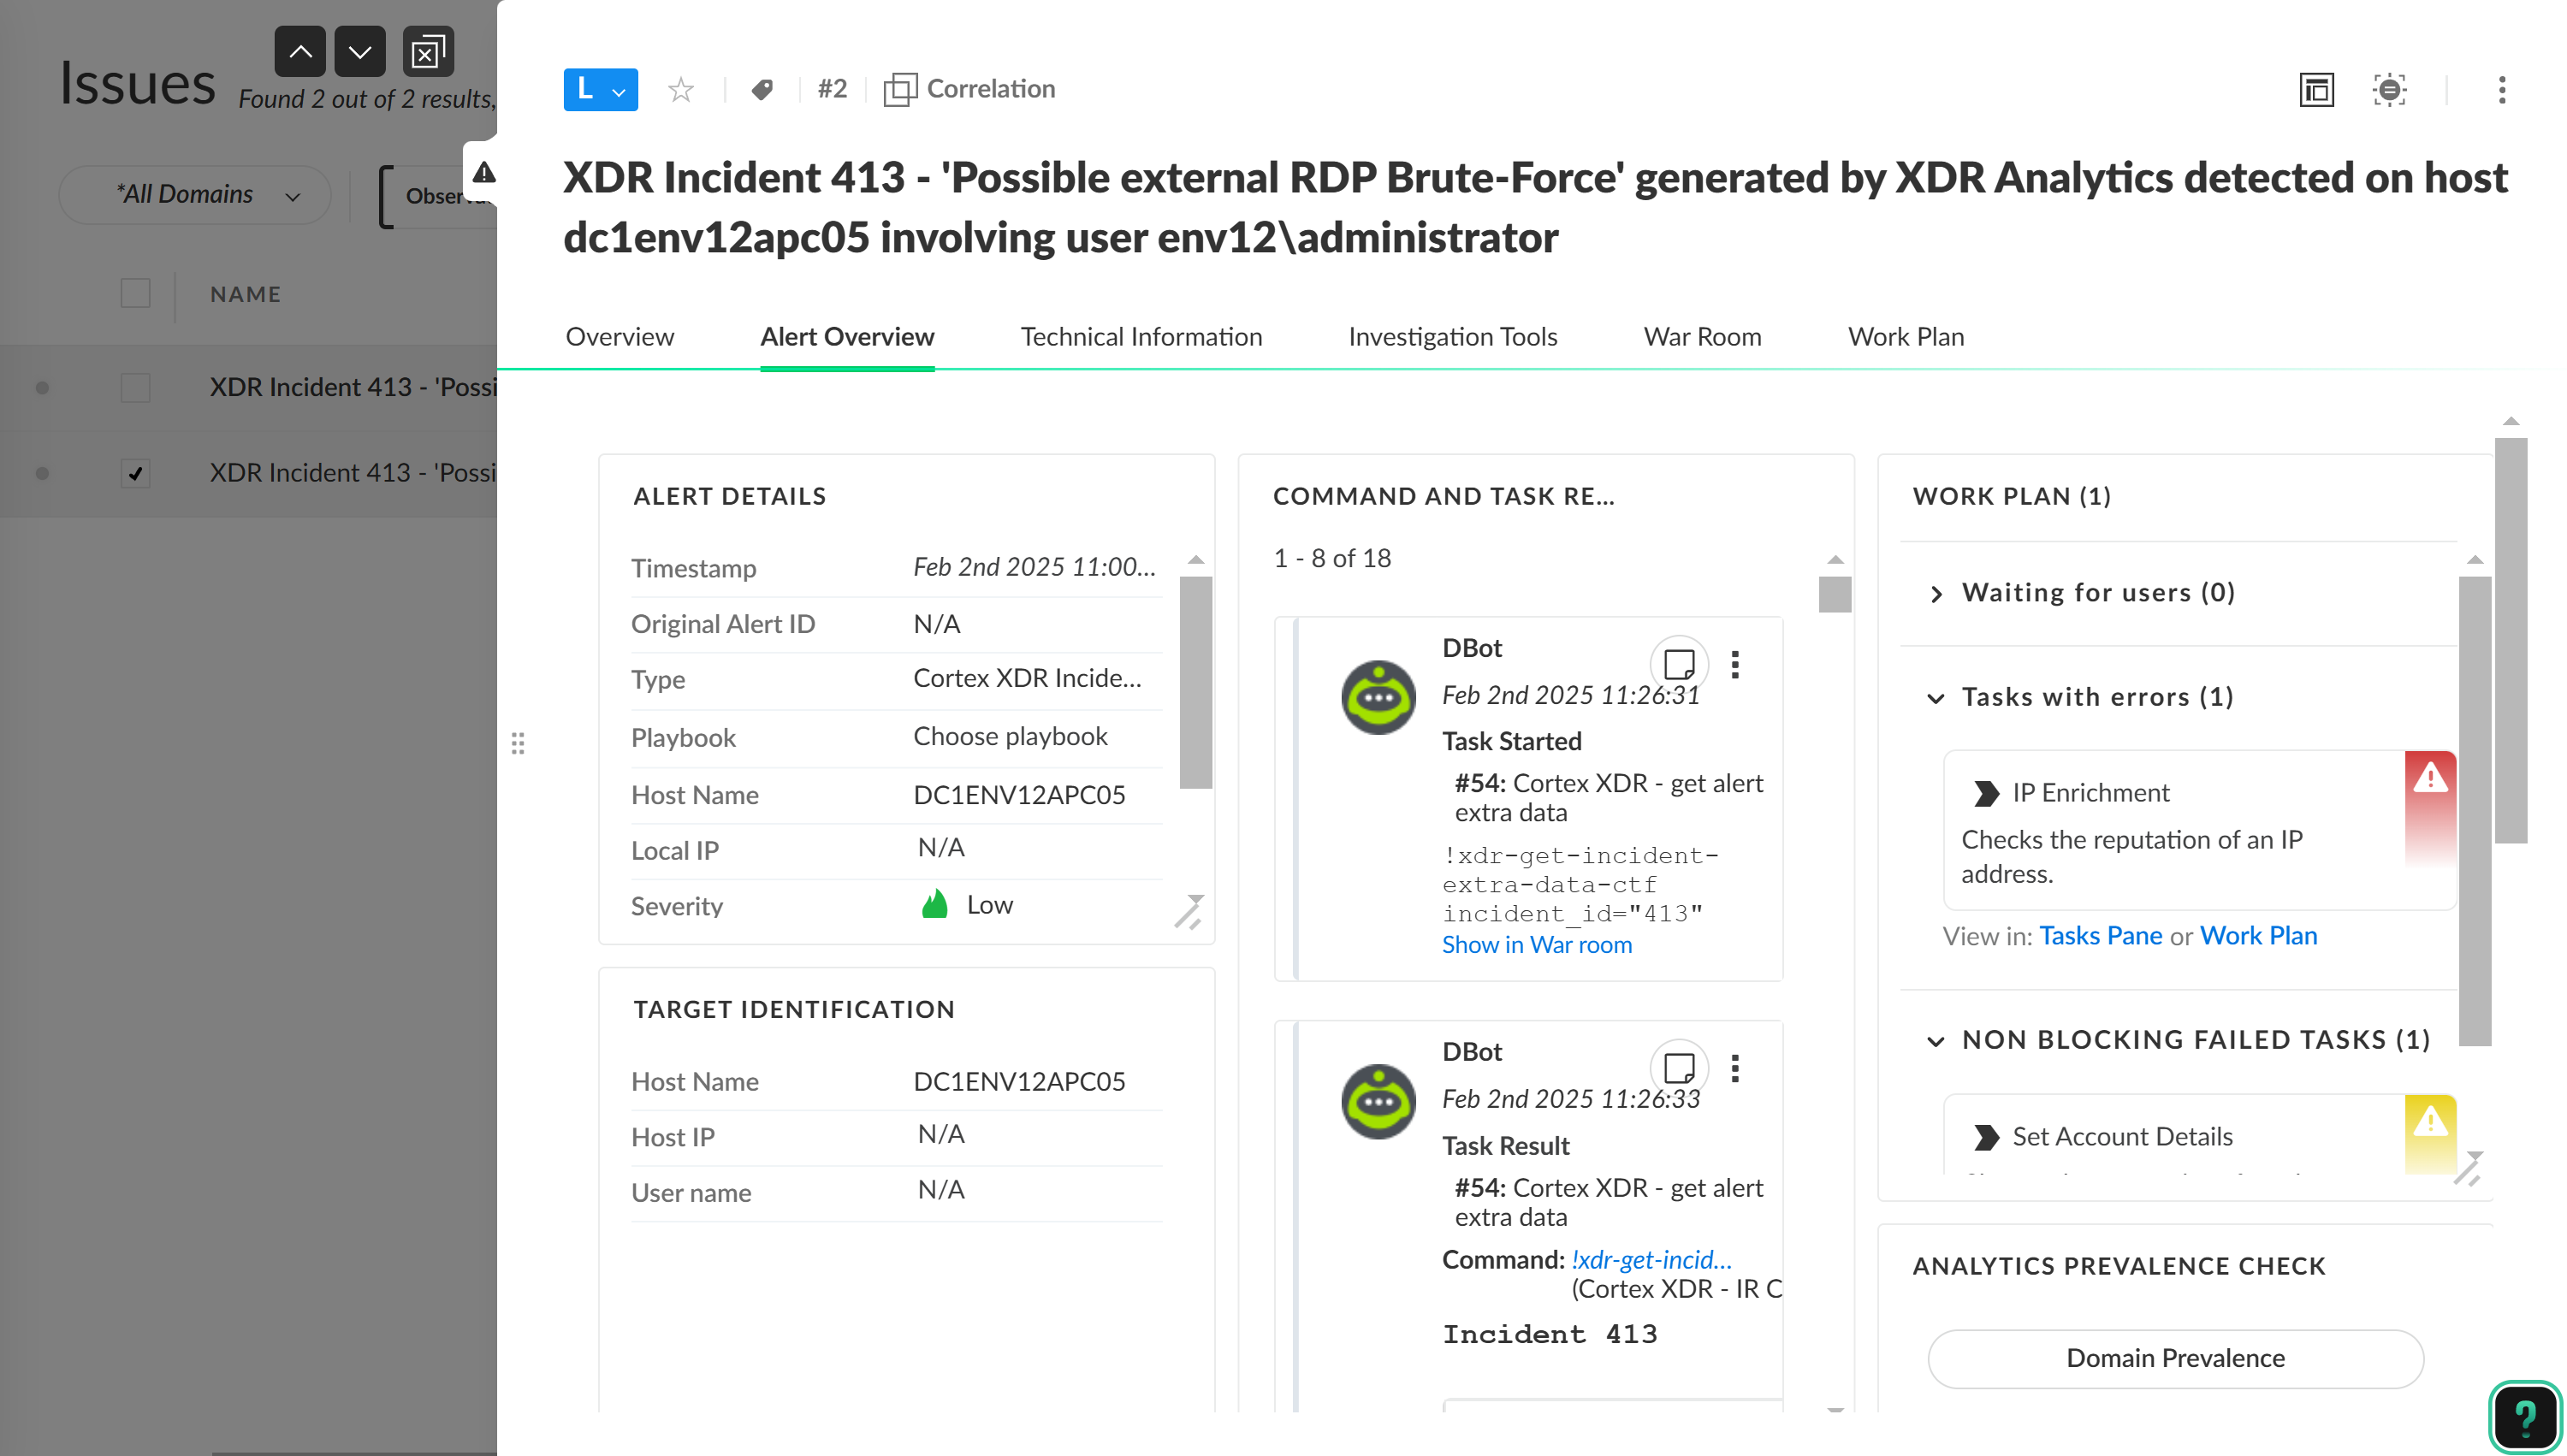
Task: Click DBot avatar on Task Started entry
Action: [x=1378, y=697]
